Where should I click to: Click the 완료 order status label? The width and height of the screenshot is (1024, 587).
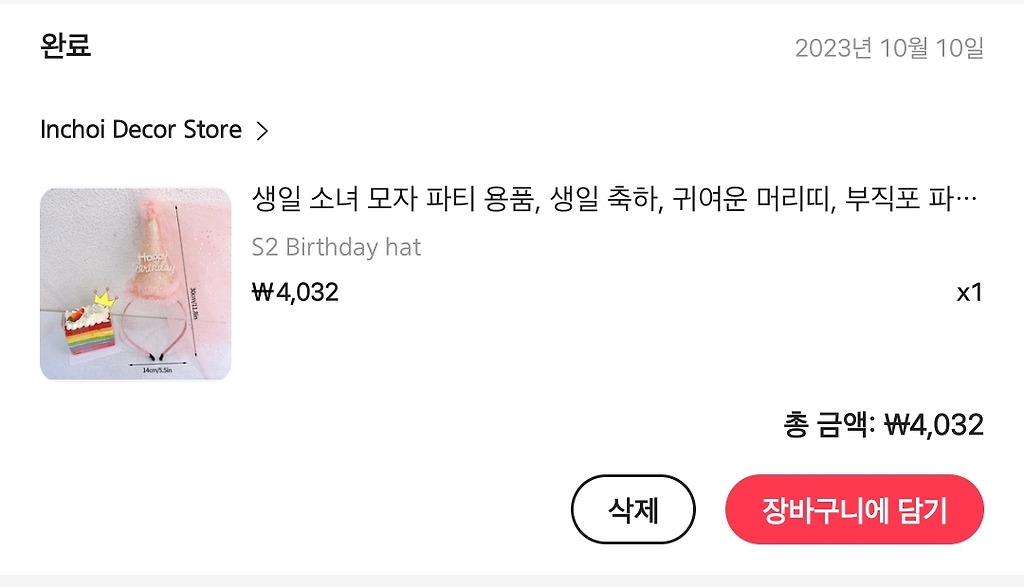(x=65, y=46)
